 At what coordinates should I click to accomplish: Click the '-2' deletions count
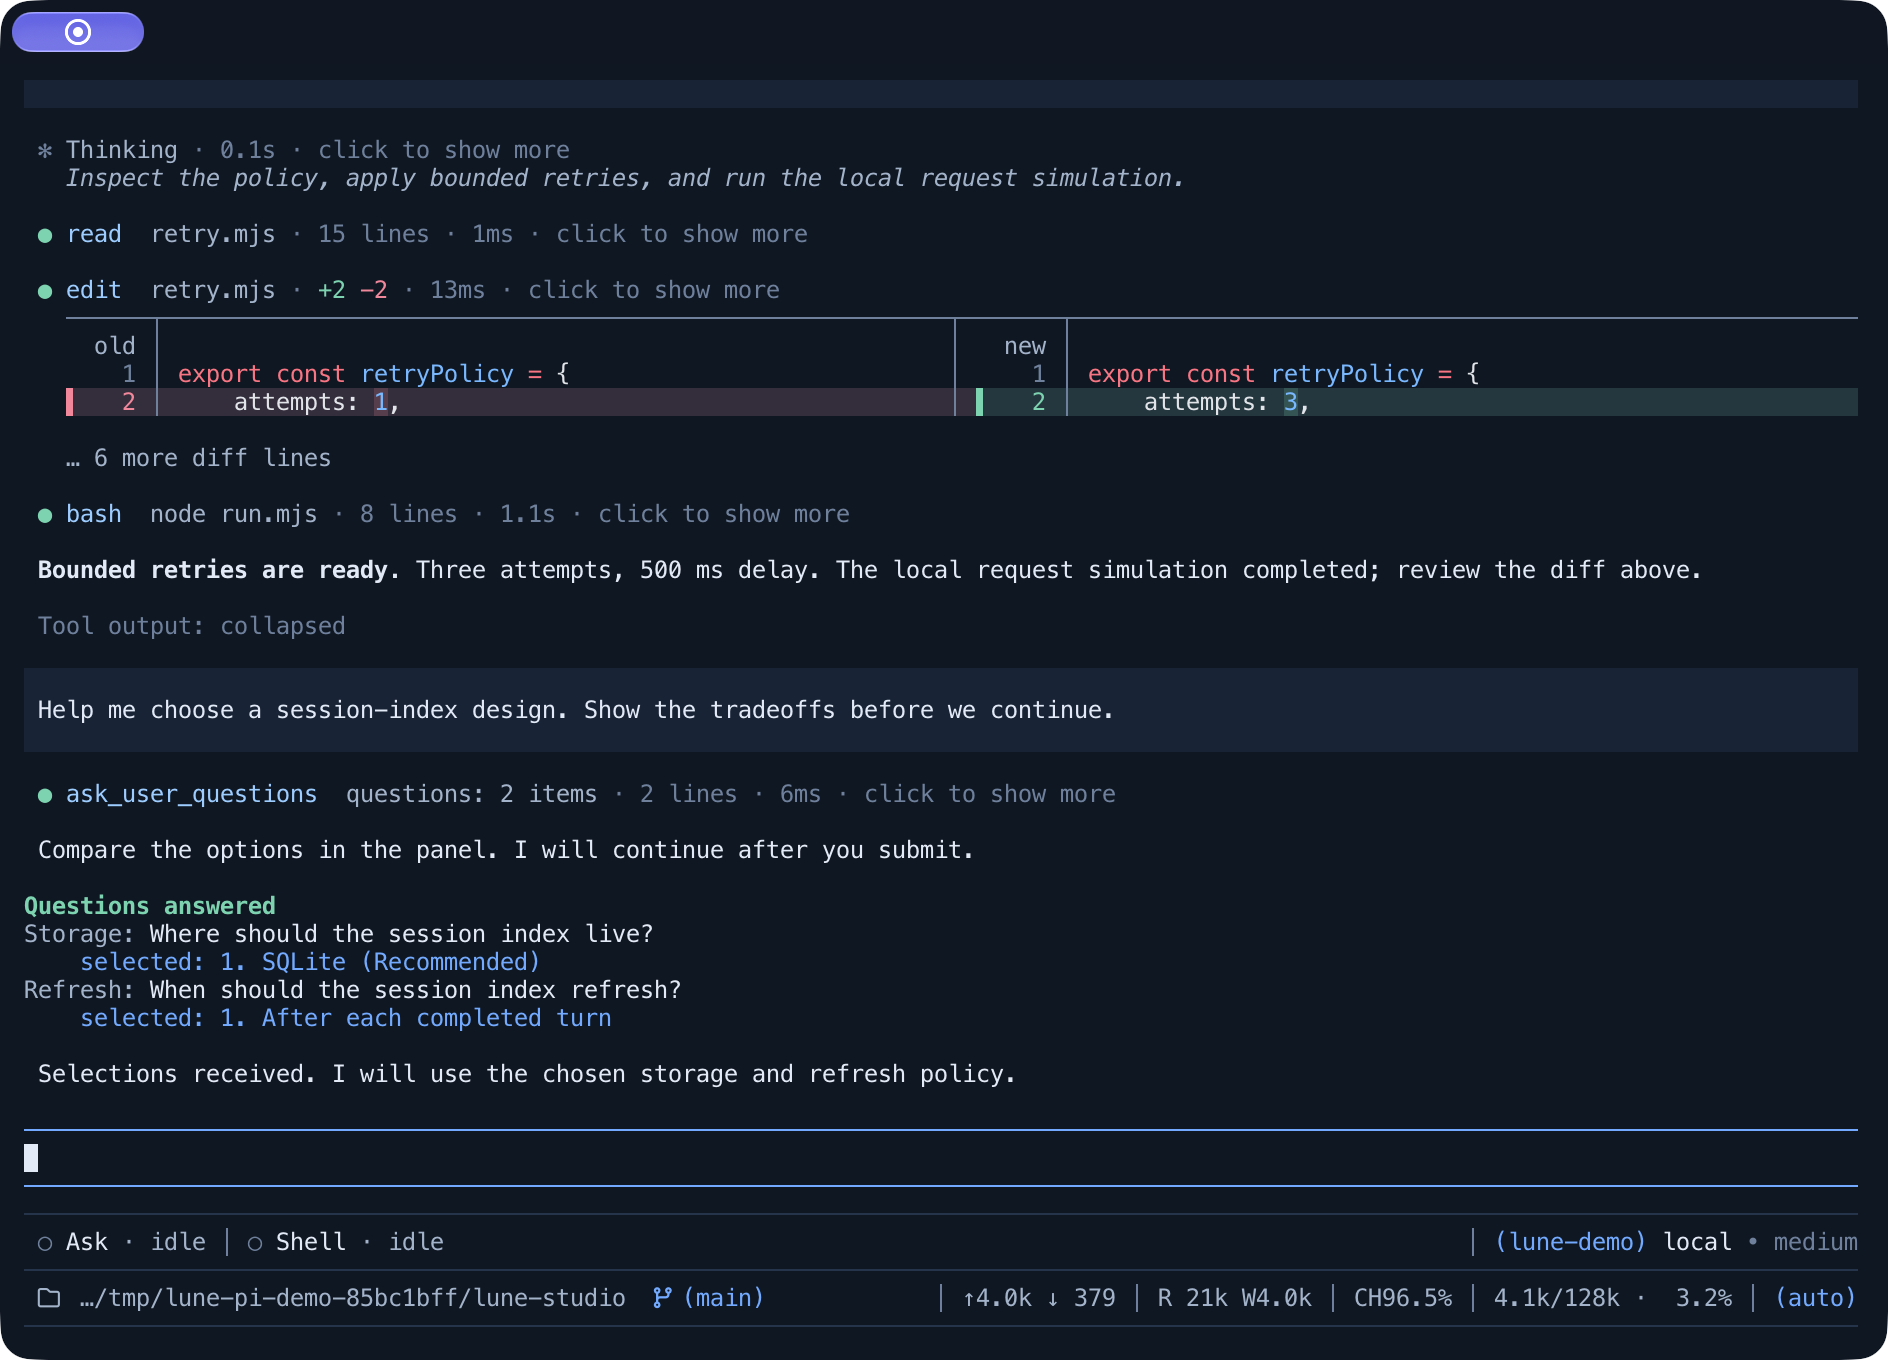pyautogui.click(x=373, y=290)
